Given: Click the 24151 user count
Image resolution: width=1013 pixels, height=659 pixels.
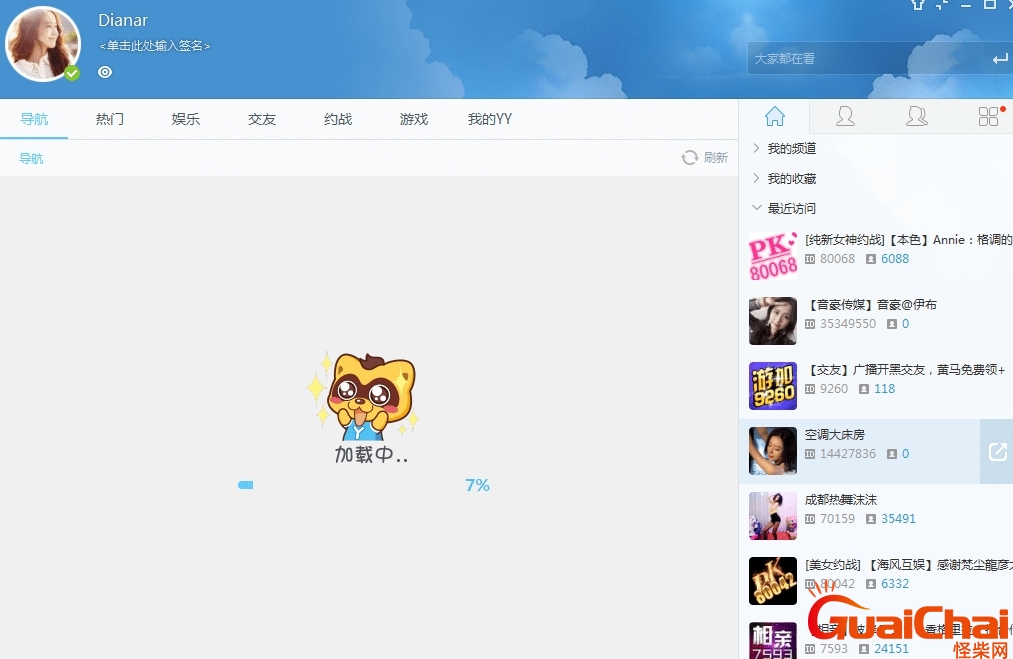Looking at the screenshot, I should click(x=892, y=648).
